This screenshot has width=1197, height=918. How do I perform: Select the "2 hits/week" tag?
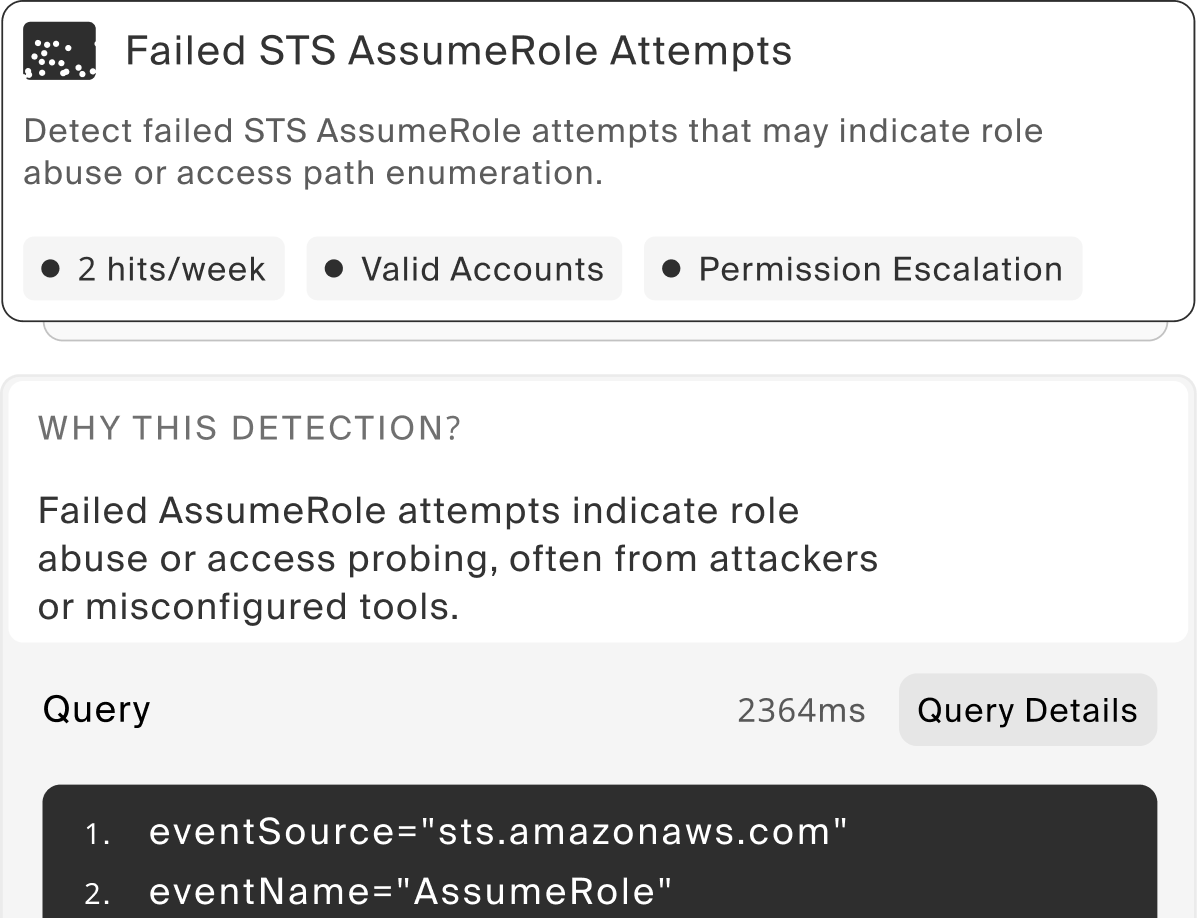click(x=154, y=269)
